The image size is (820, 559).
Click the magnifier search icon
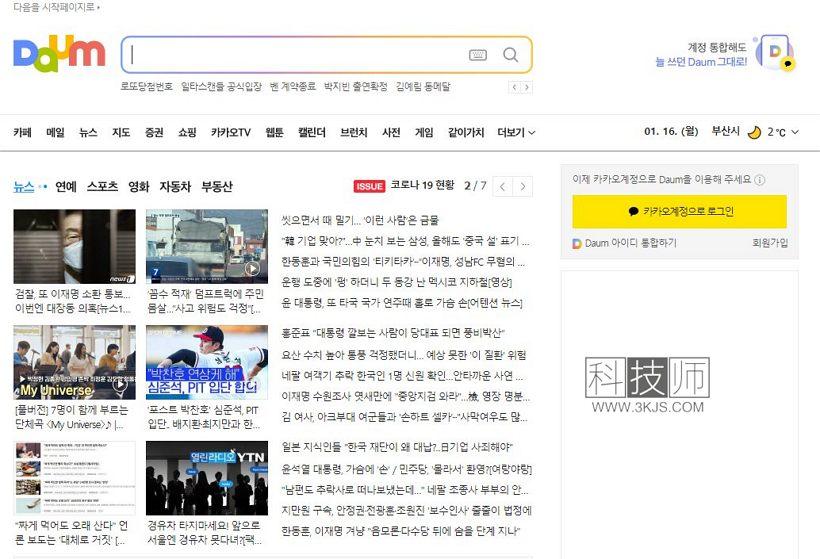510,54
